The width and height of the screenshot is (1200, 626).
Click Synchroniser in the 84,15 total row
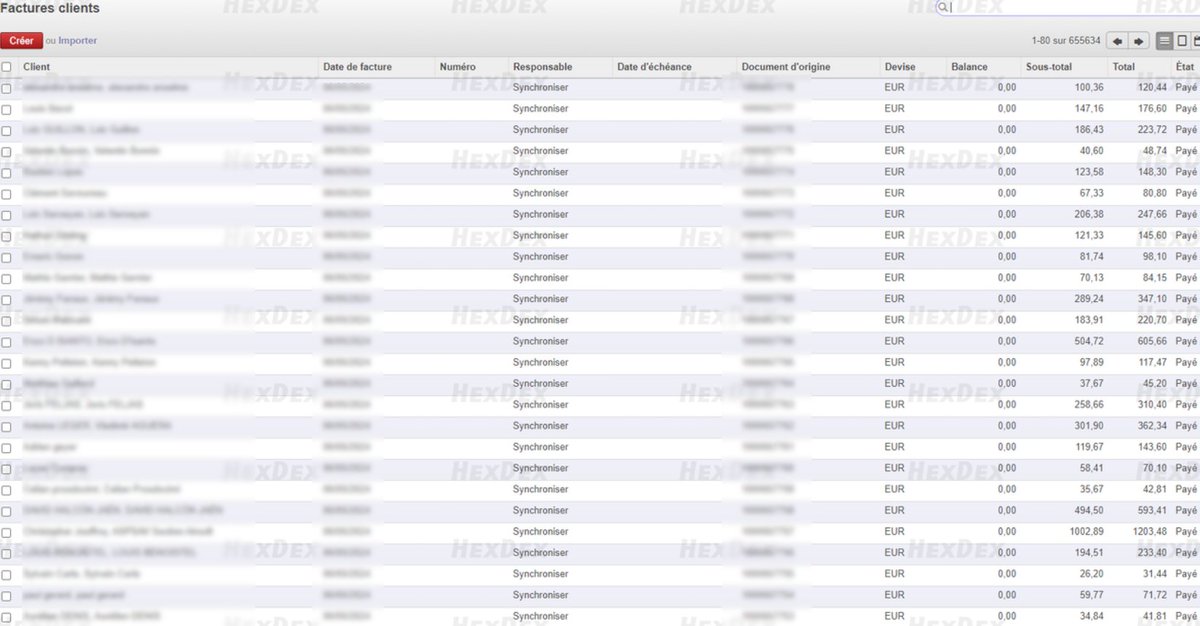pyautogui.click(x=540, y=278)
